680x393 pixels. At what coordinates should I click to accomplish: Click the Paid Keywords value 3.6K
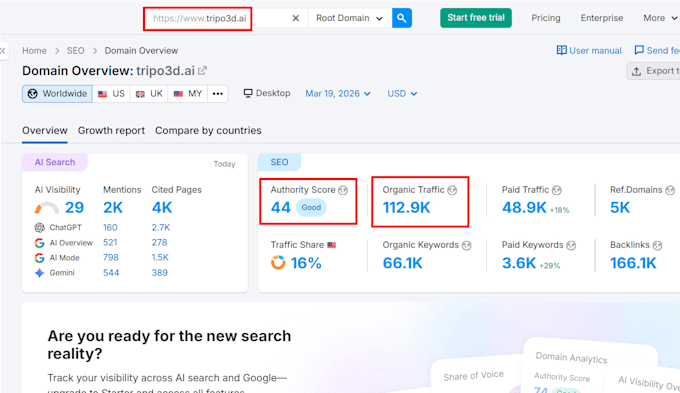point(519,263)
